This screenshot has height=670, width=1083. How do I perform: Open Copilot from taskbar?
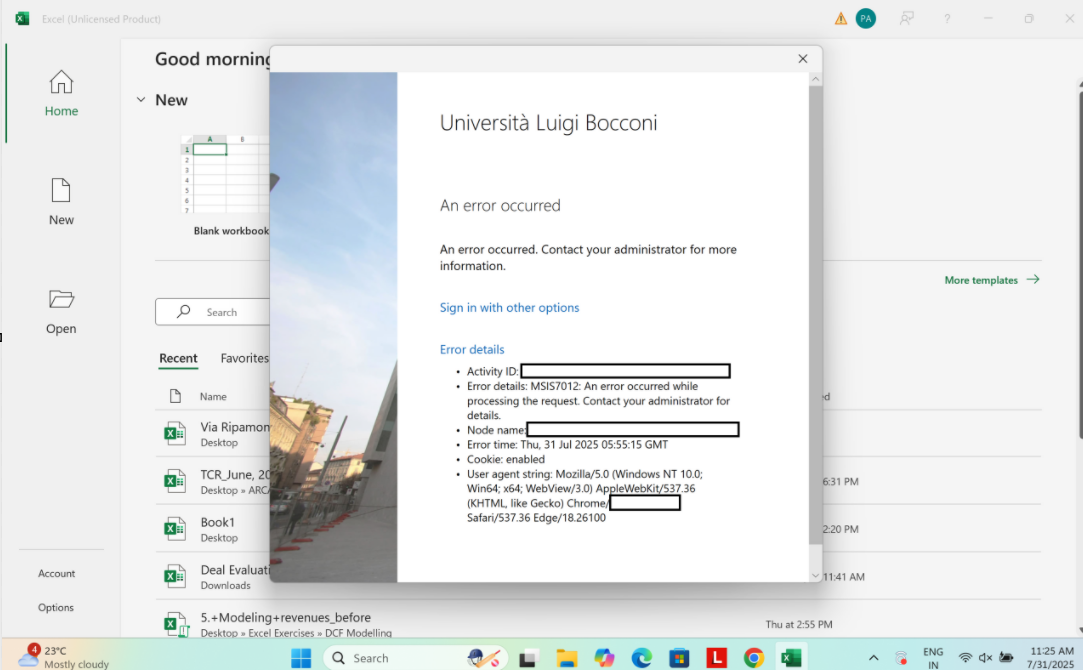tap(604, 658)
